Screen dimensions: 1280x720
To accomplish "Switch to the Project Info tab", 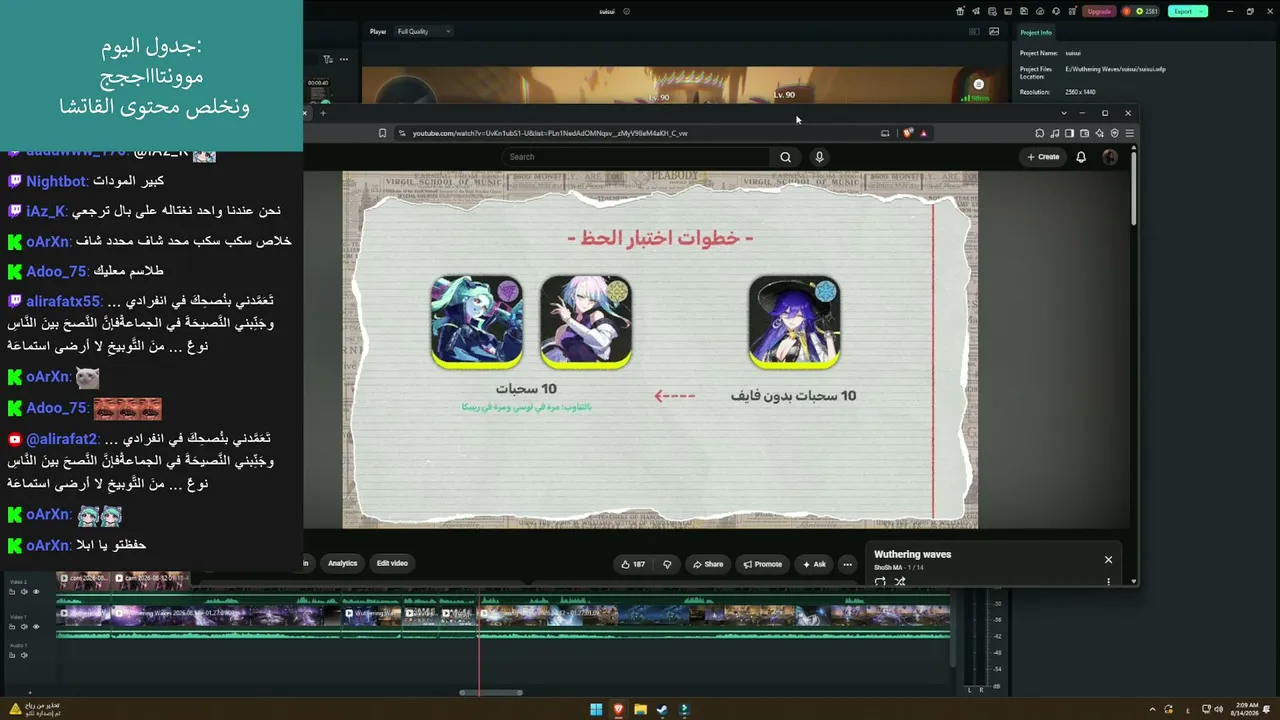I will tap(1036, 33).
